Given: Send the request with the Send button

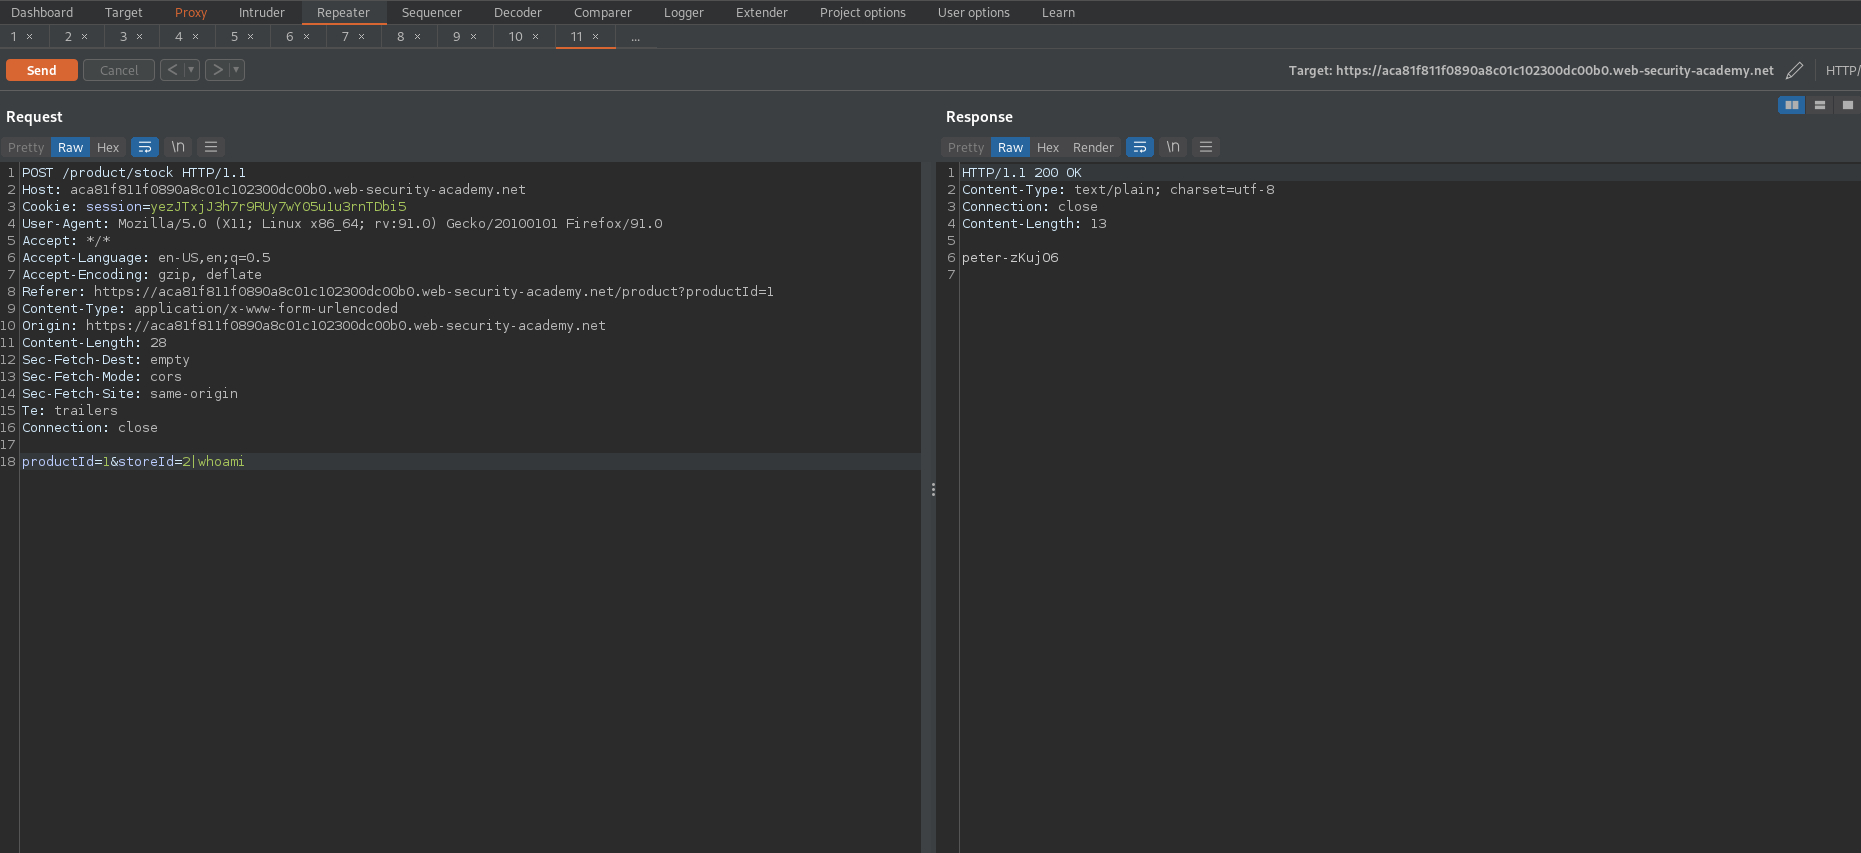Looking at the screenshot, I should 42,70.
